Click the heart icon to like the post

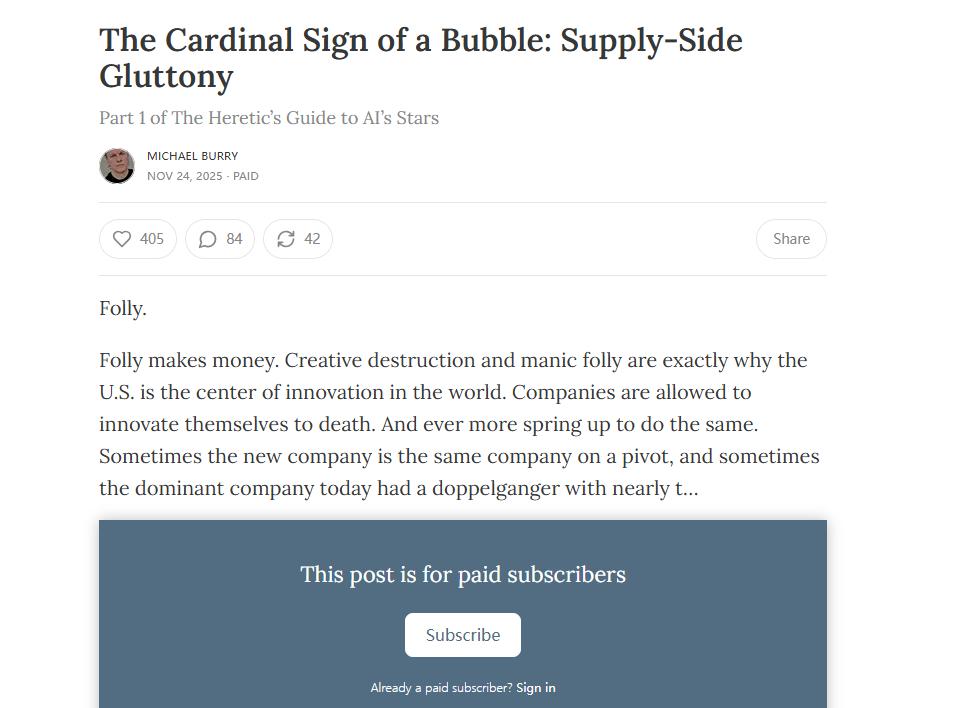pos(122,239)
